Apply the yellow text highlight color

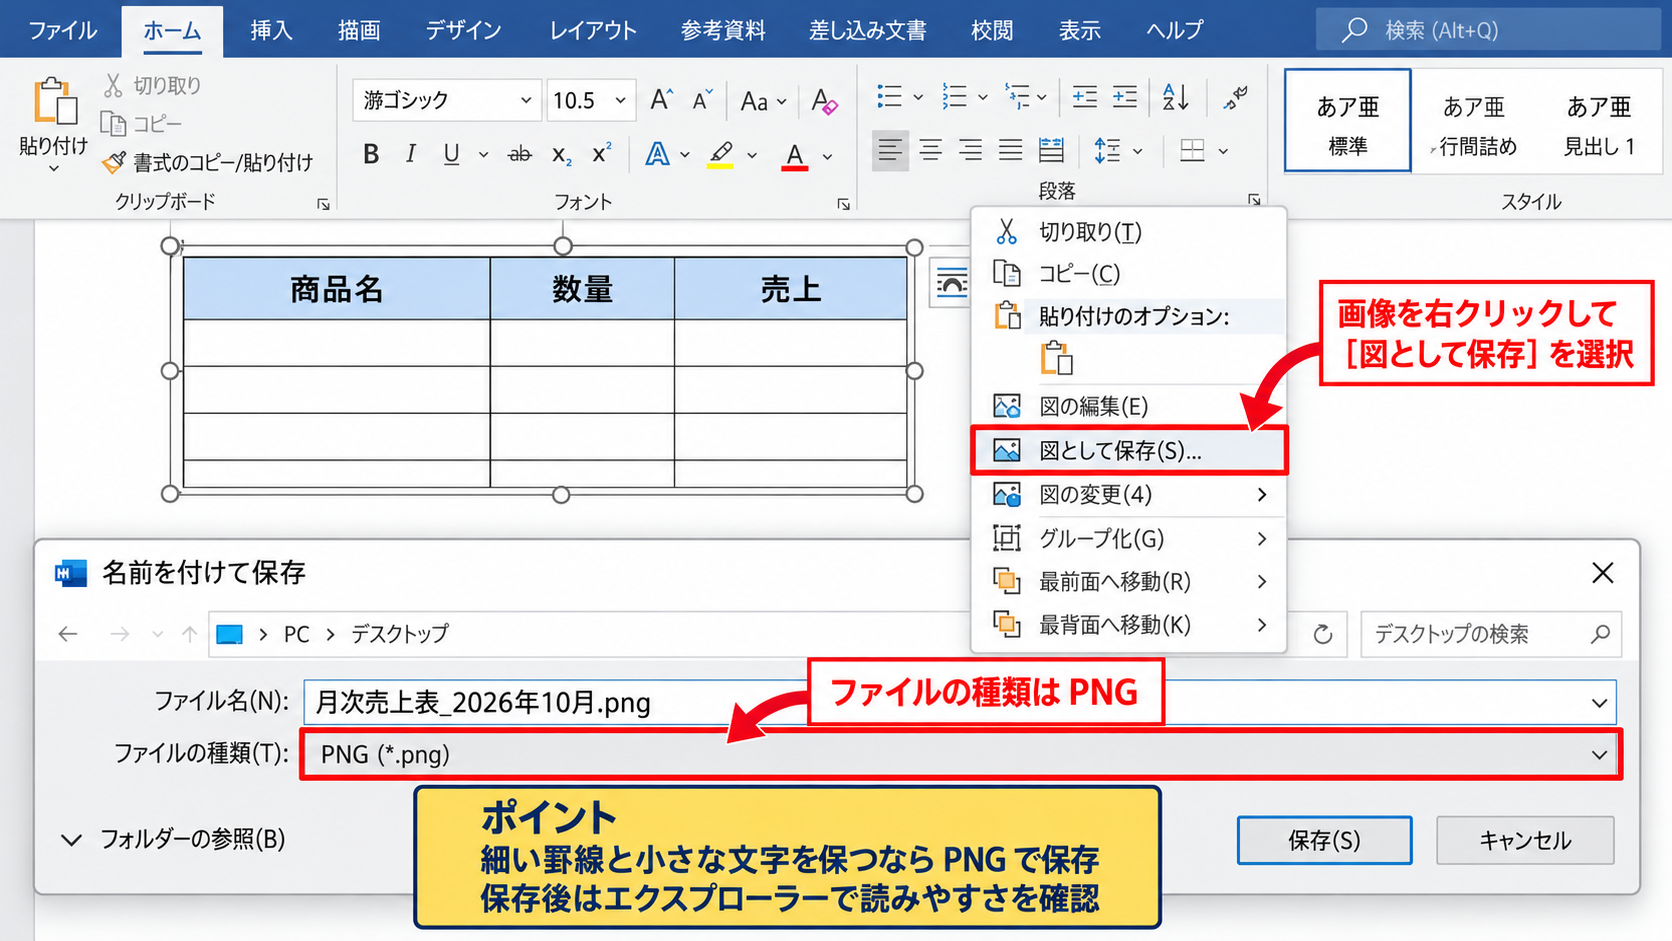tap(721, 154)
